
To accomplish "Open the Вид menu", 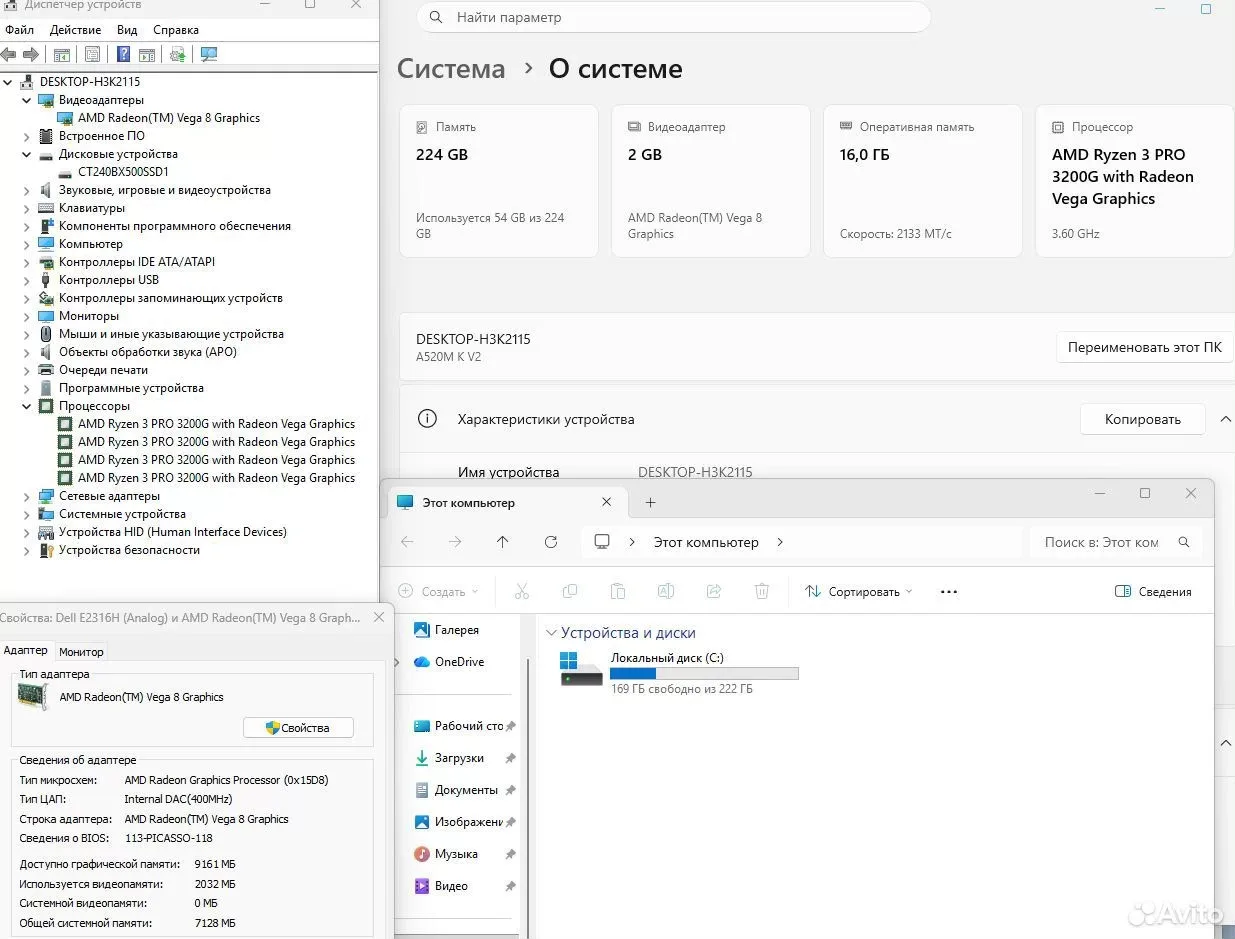I will [127, 30].
